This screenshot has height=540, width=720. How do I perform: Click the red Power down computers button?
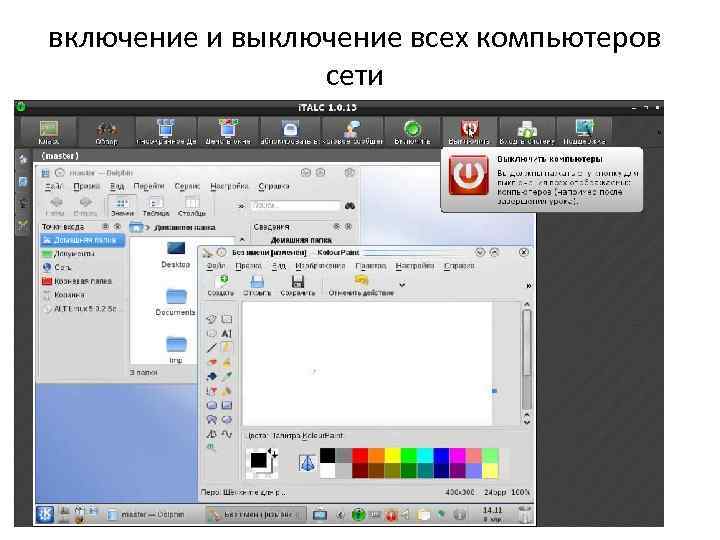coord(469,132)
